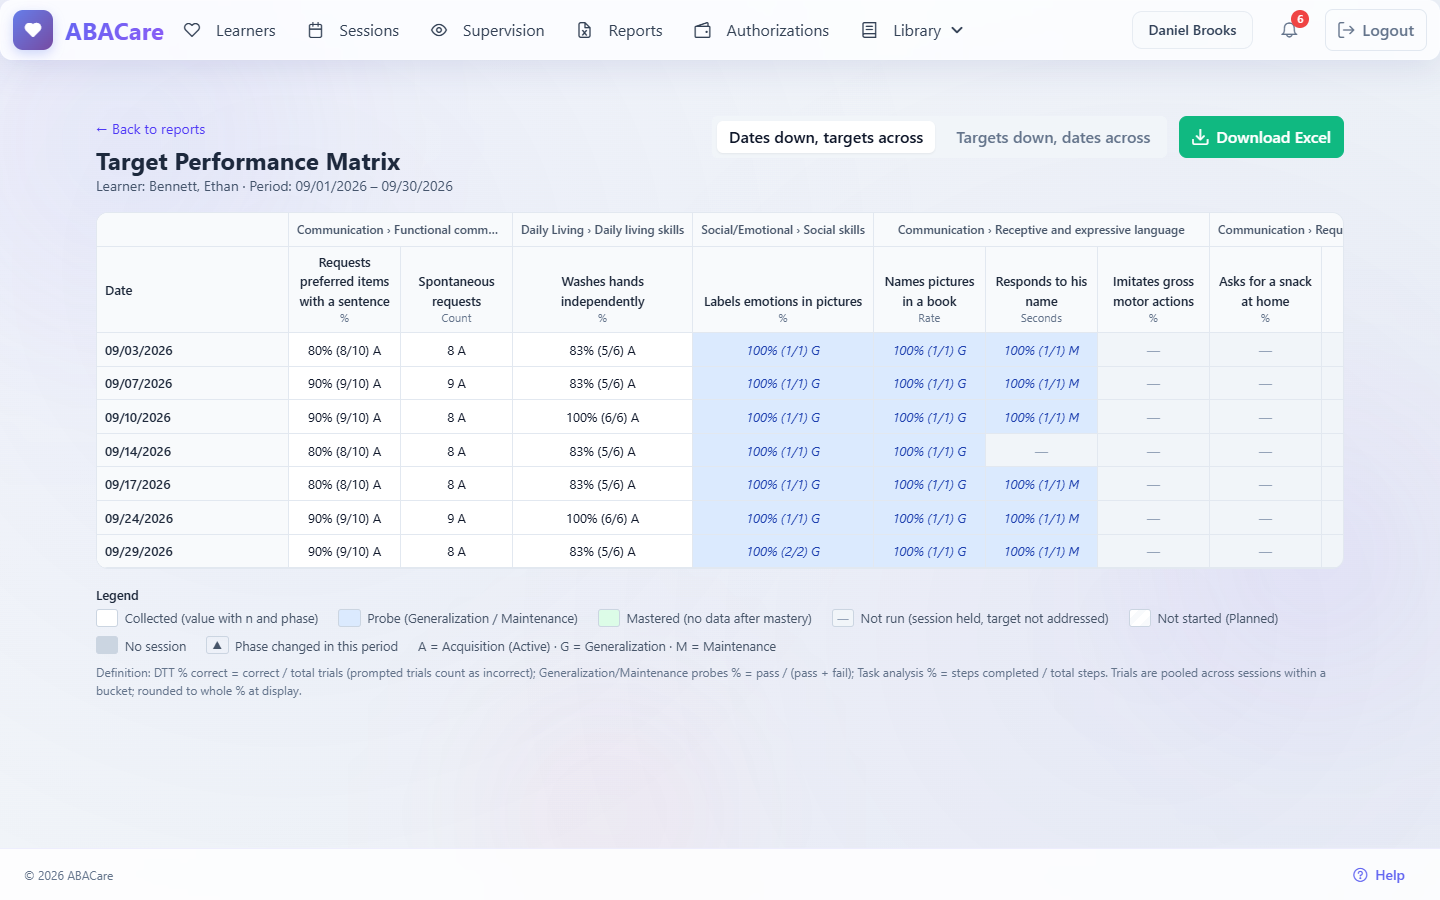This screenshot has width=1440, height=900.
Task: Click Asks for a snack at home header
Action: (1265, 290)
